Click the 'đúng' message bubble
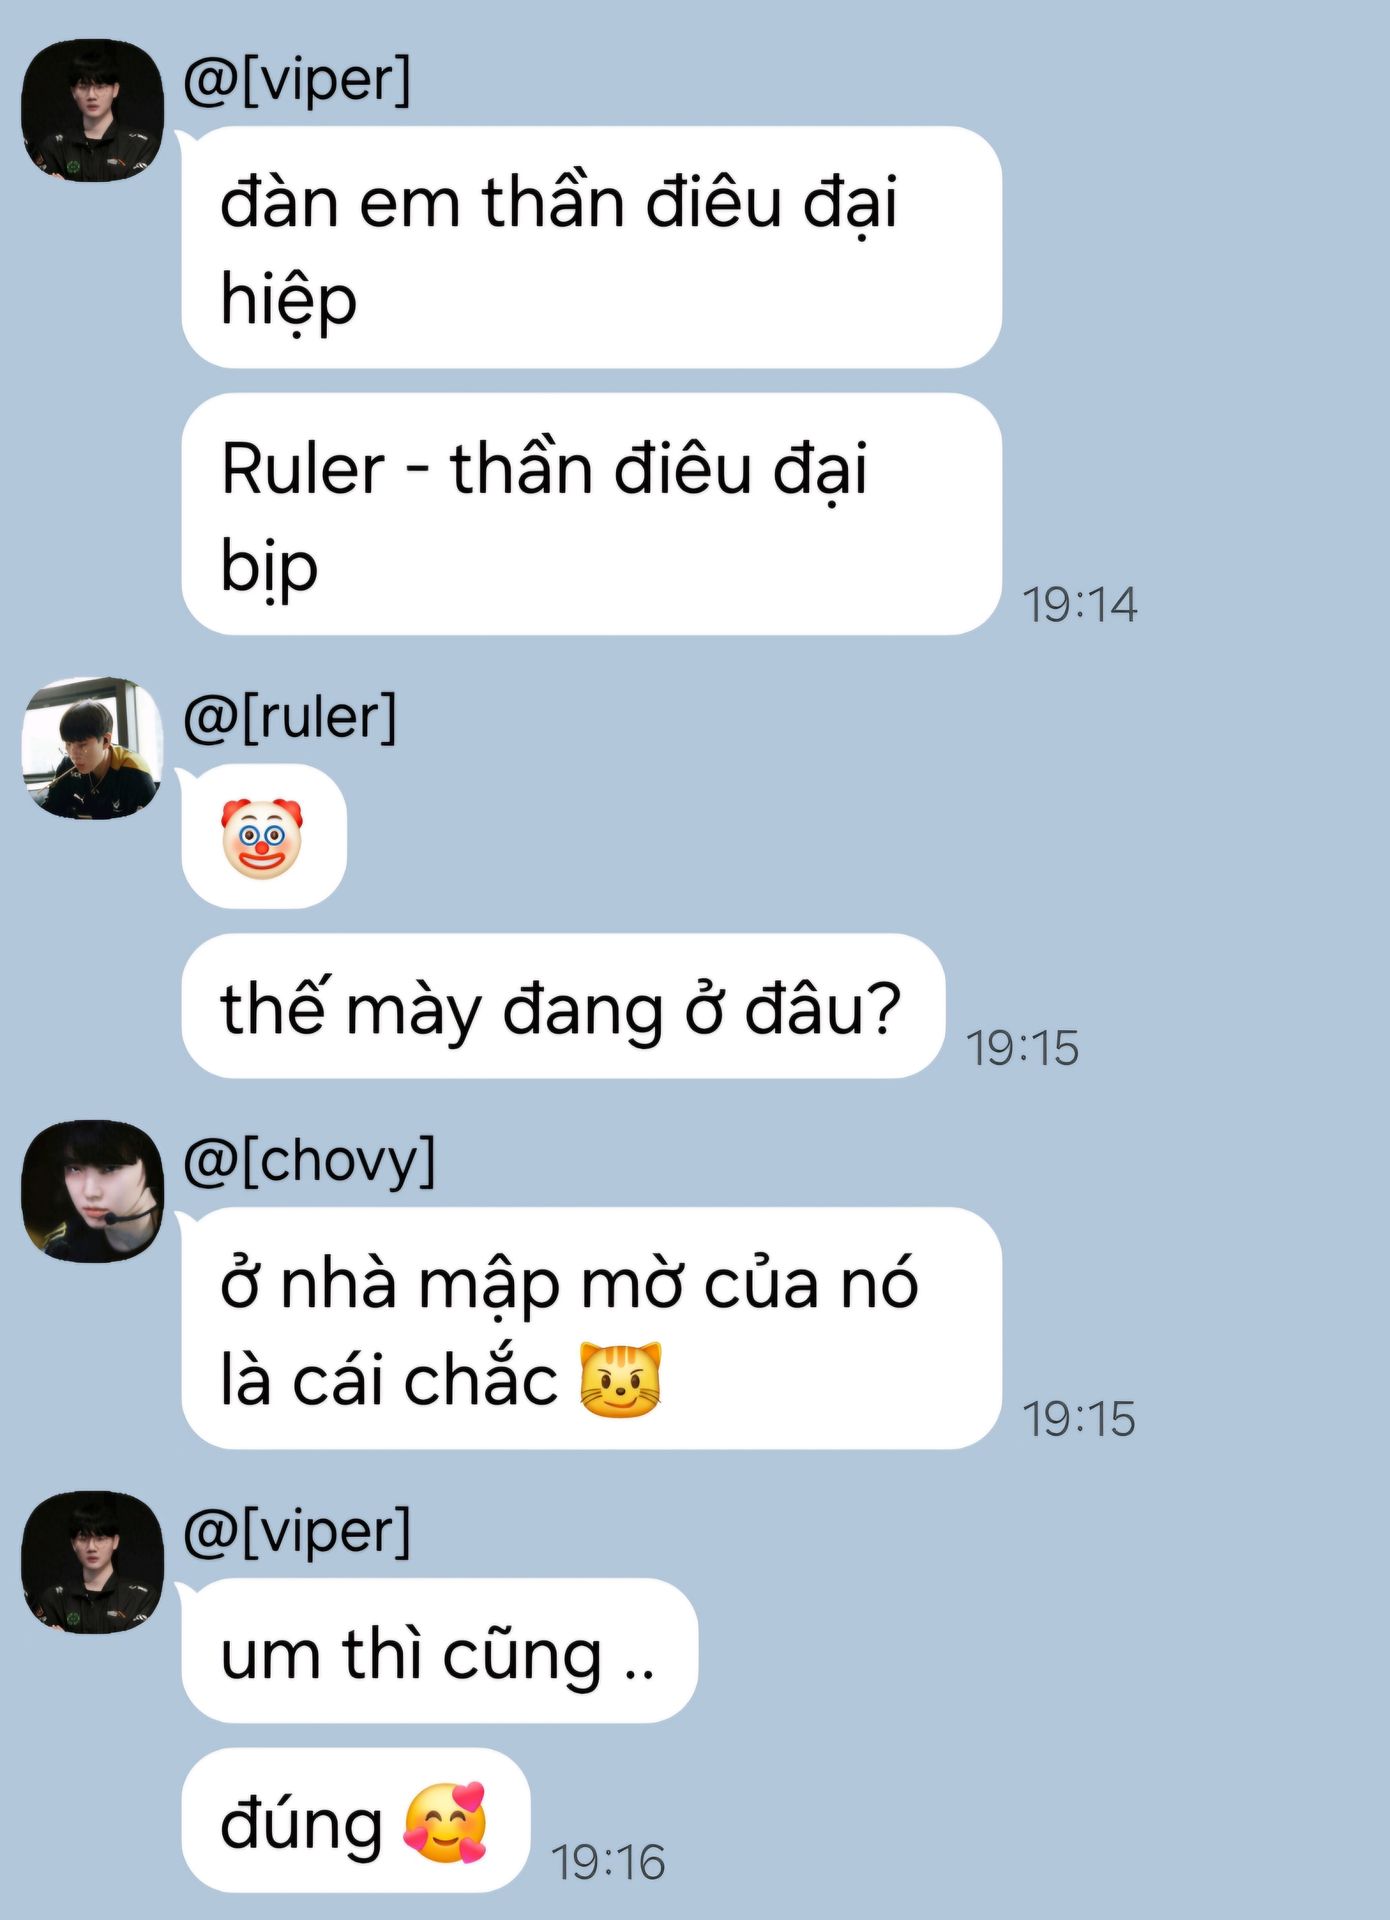The image size is (1390, 1920). (x=355, y=1820)
